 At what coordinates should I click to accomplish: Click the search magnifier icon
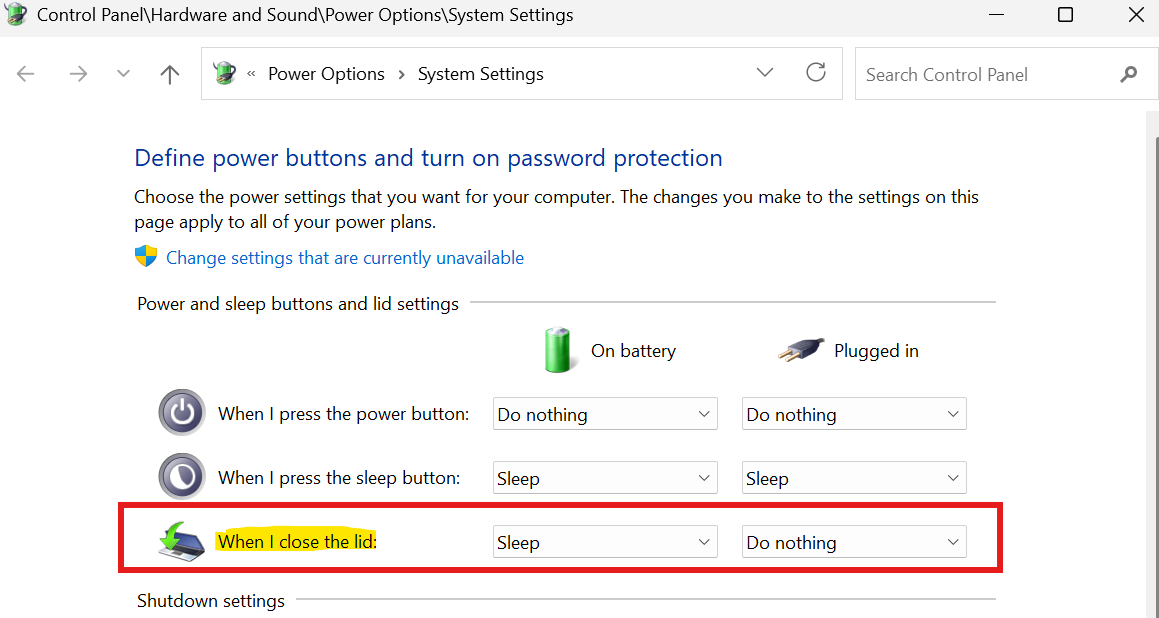pyautogui.click(x=1128, y=74)
